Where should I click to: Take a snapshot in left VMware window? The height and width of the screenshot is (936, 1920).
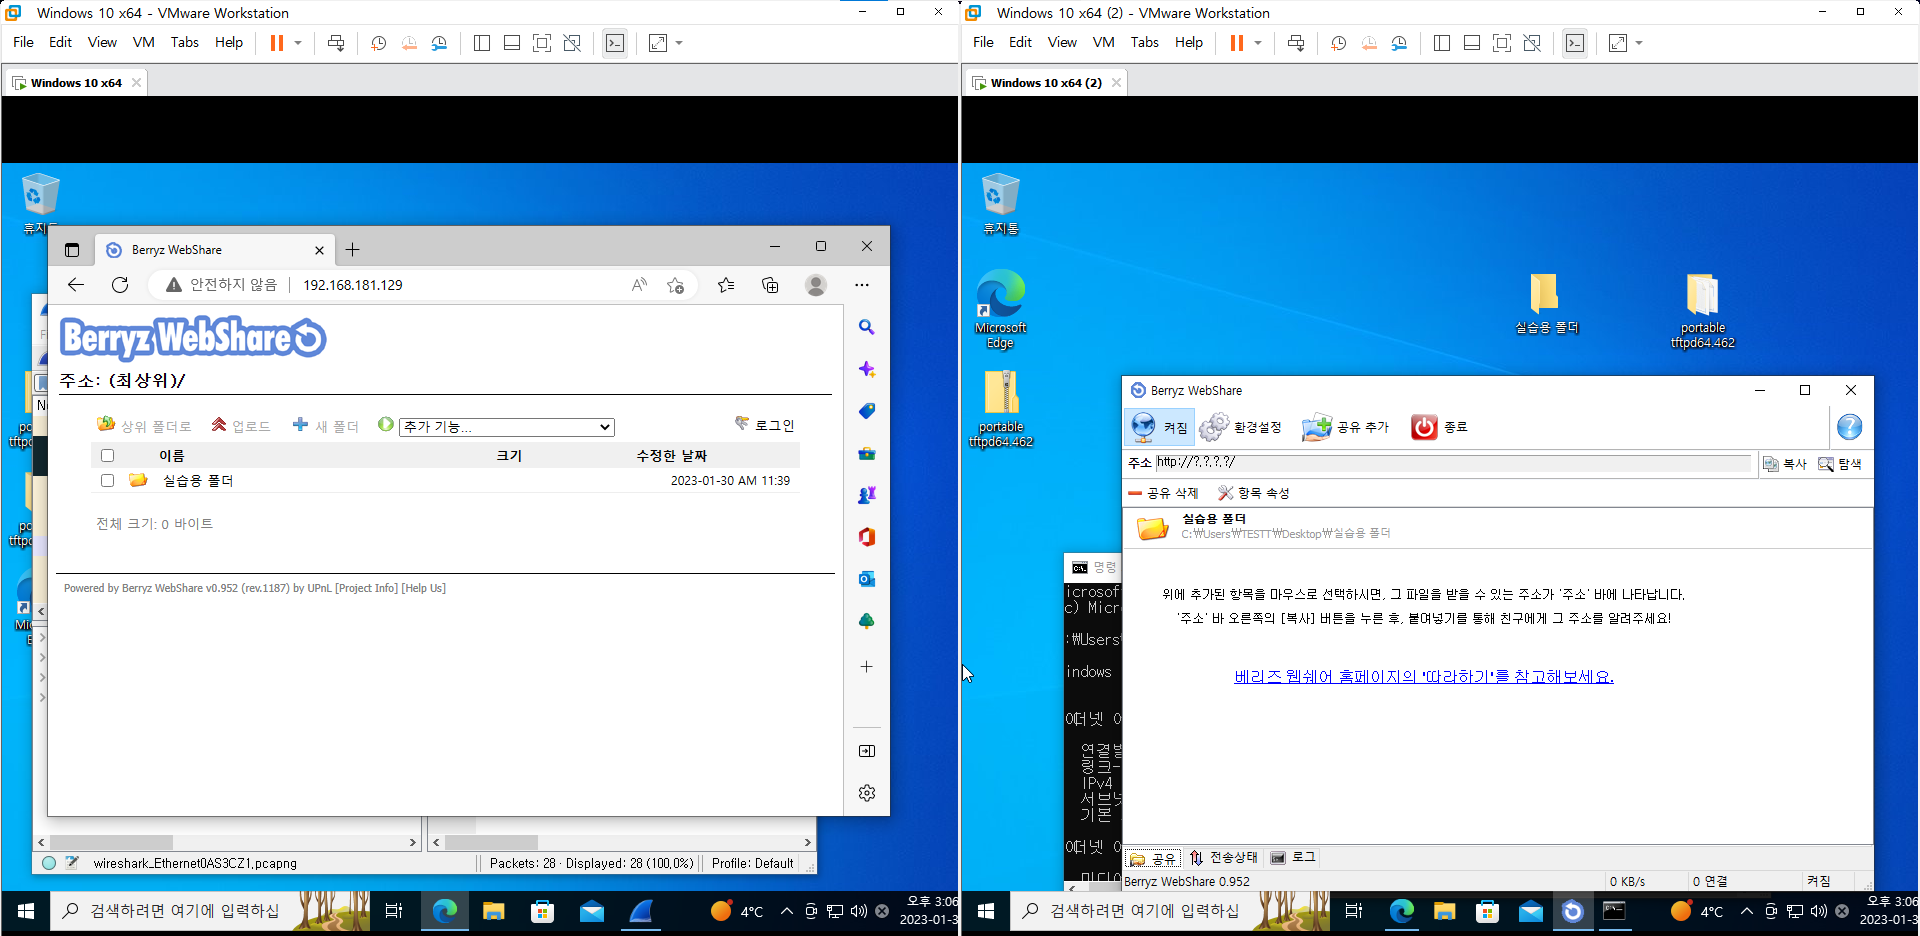378,43
